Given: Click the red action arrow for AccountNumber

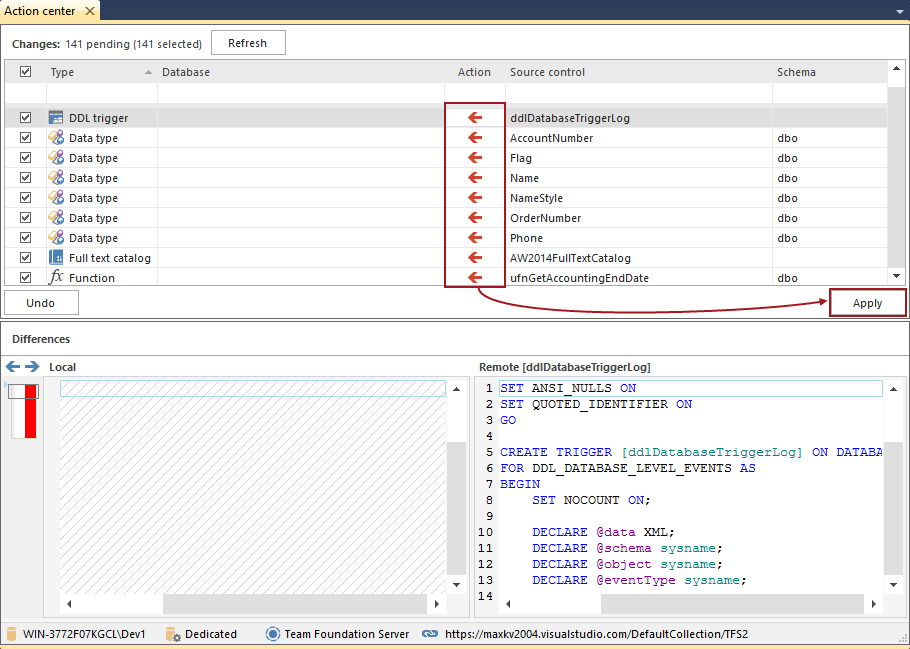Looking at the screenshot, I should (x=475, y=138).
